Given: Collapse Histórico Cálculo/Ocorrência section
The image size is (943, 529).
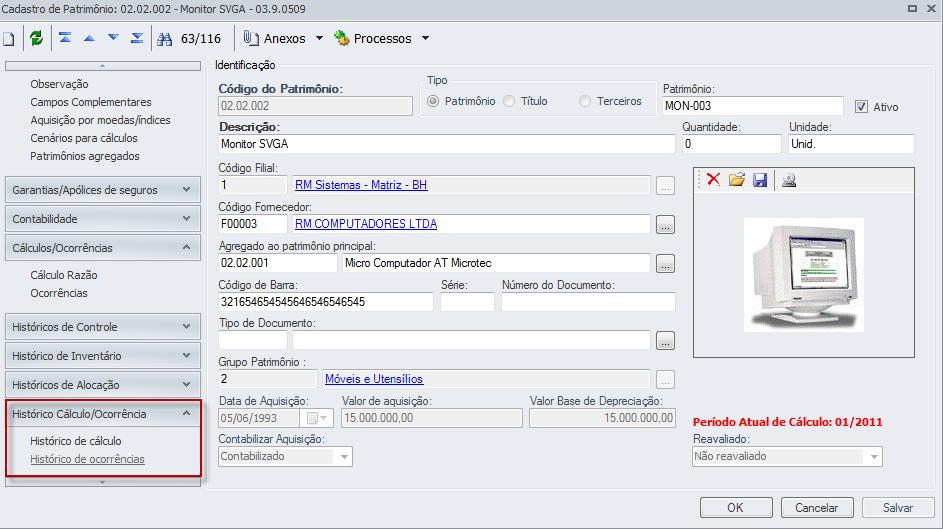Looking at the screenshot, I should (103, 414).
